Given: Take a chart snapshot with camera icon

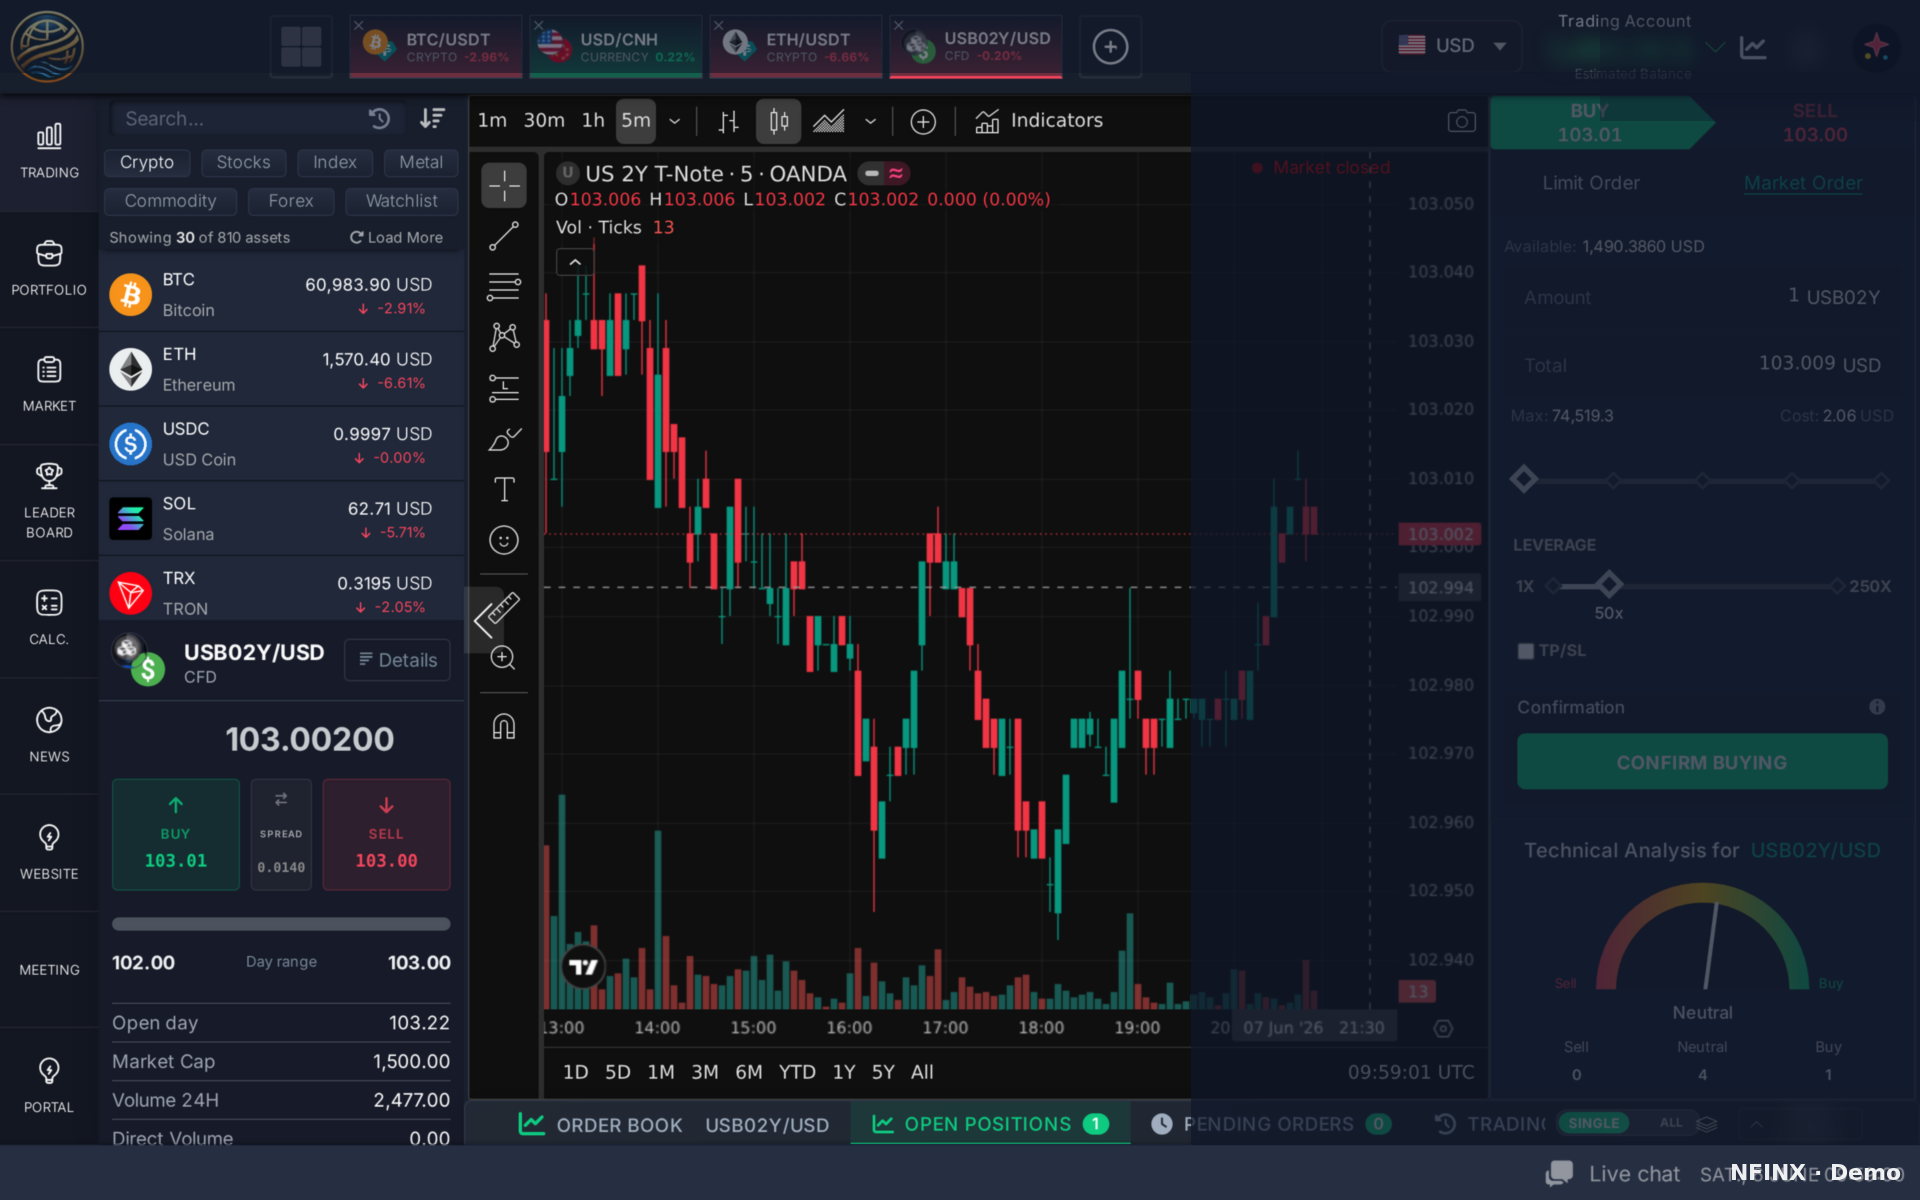Looking at the screenshot, I should (1461, 121).
